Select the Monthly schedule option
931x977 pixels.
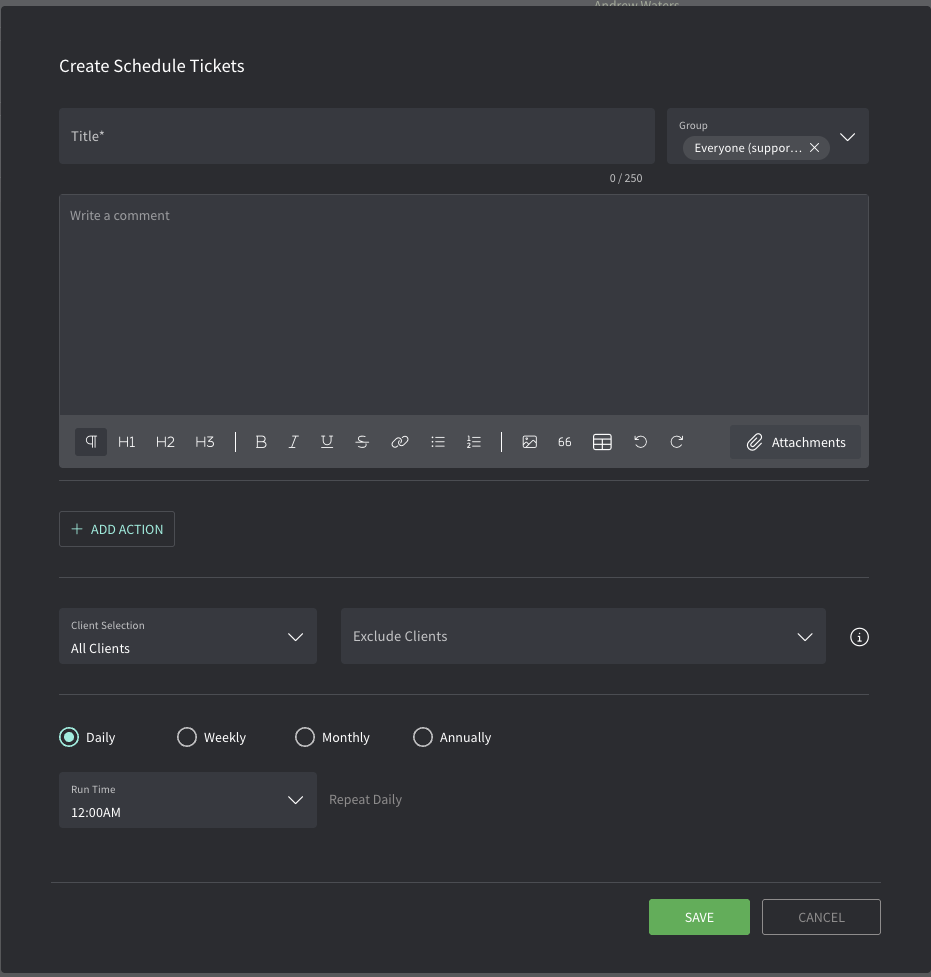pos(305,737)
